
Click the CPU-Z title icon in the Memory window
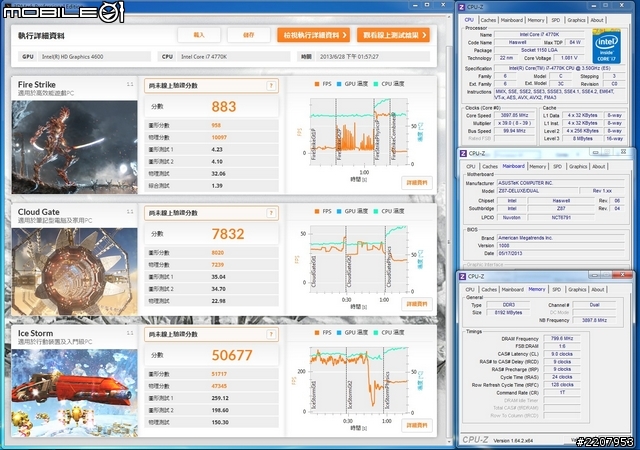tap(462, 276)
